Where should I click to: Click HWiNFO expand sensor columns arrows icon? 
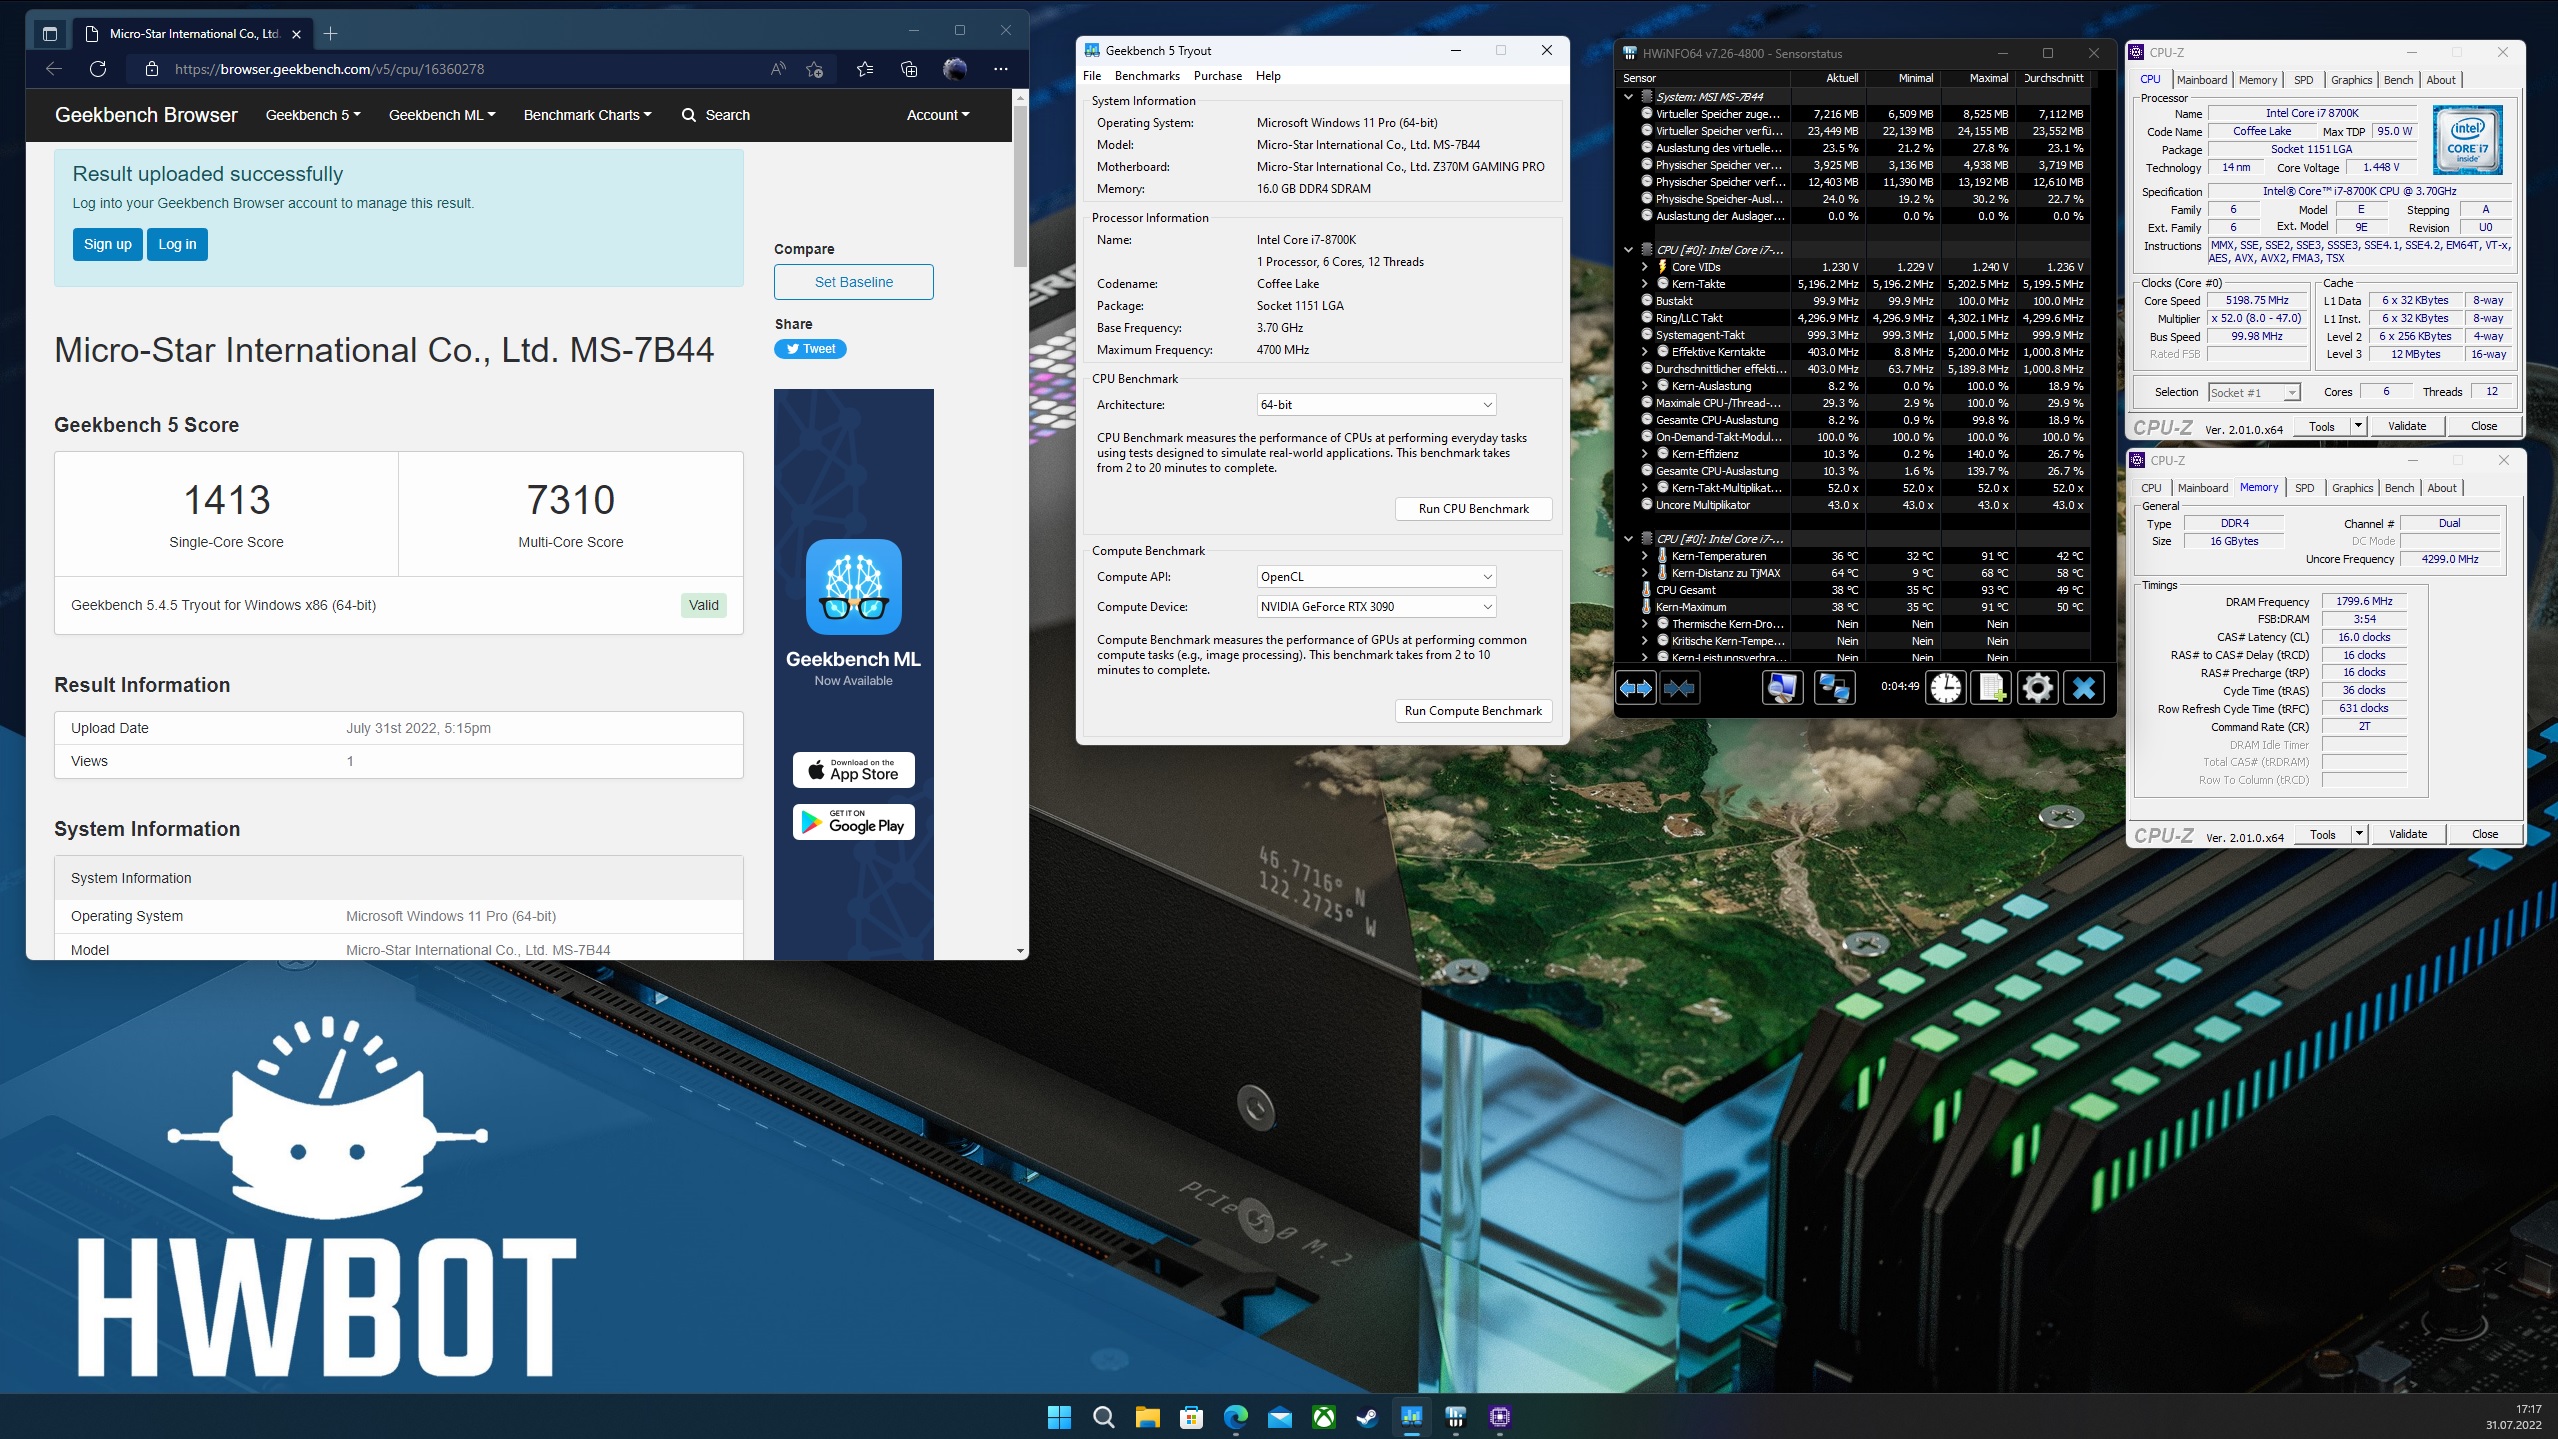pos(1636,688)
